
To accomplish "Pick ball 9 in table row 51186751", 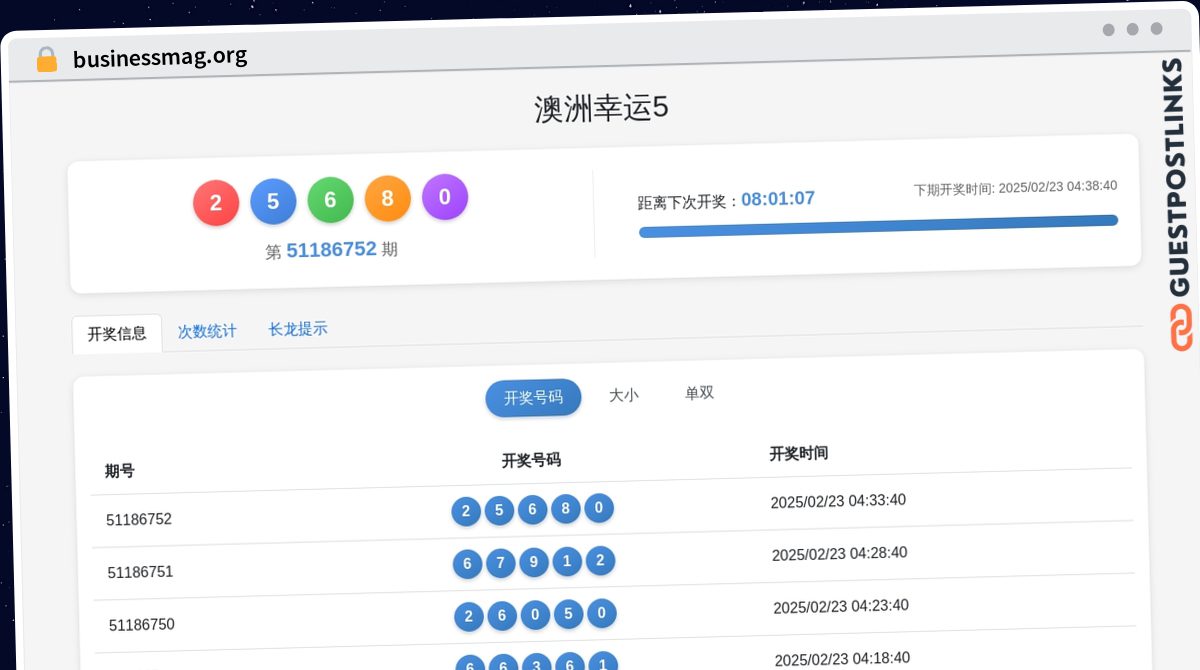I will point(534,563).
